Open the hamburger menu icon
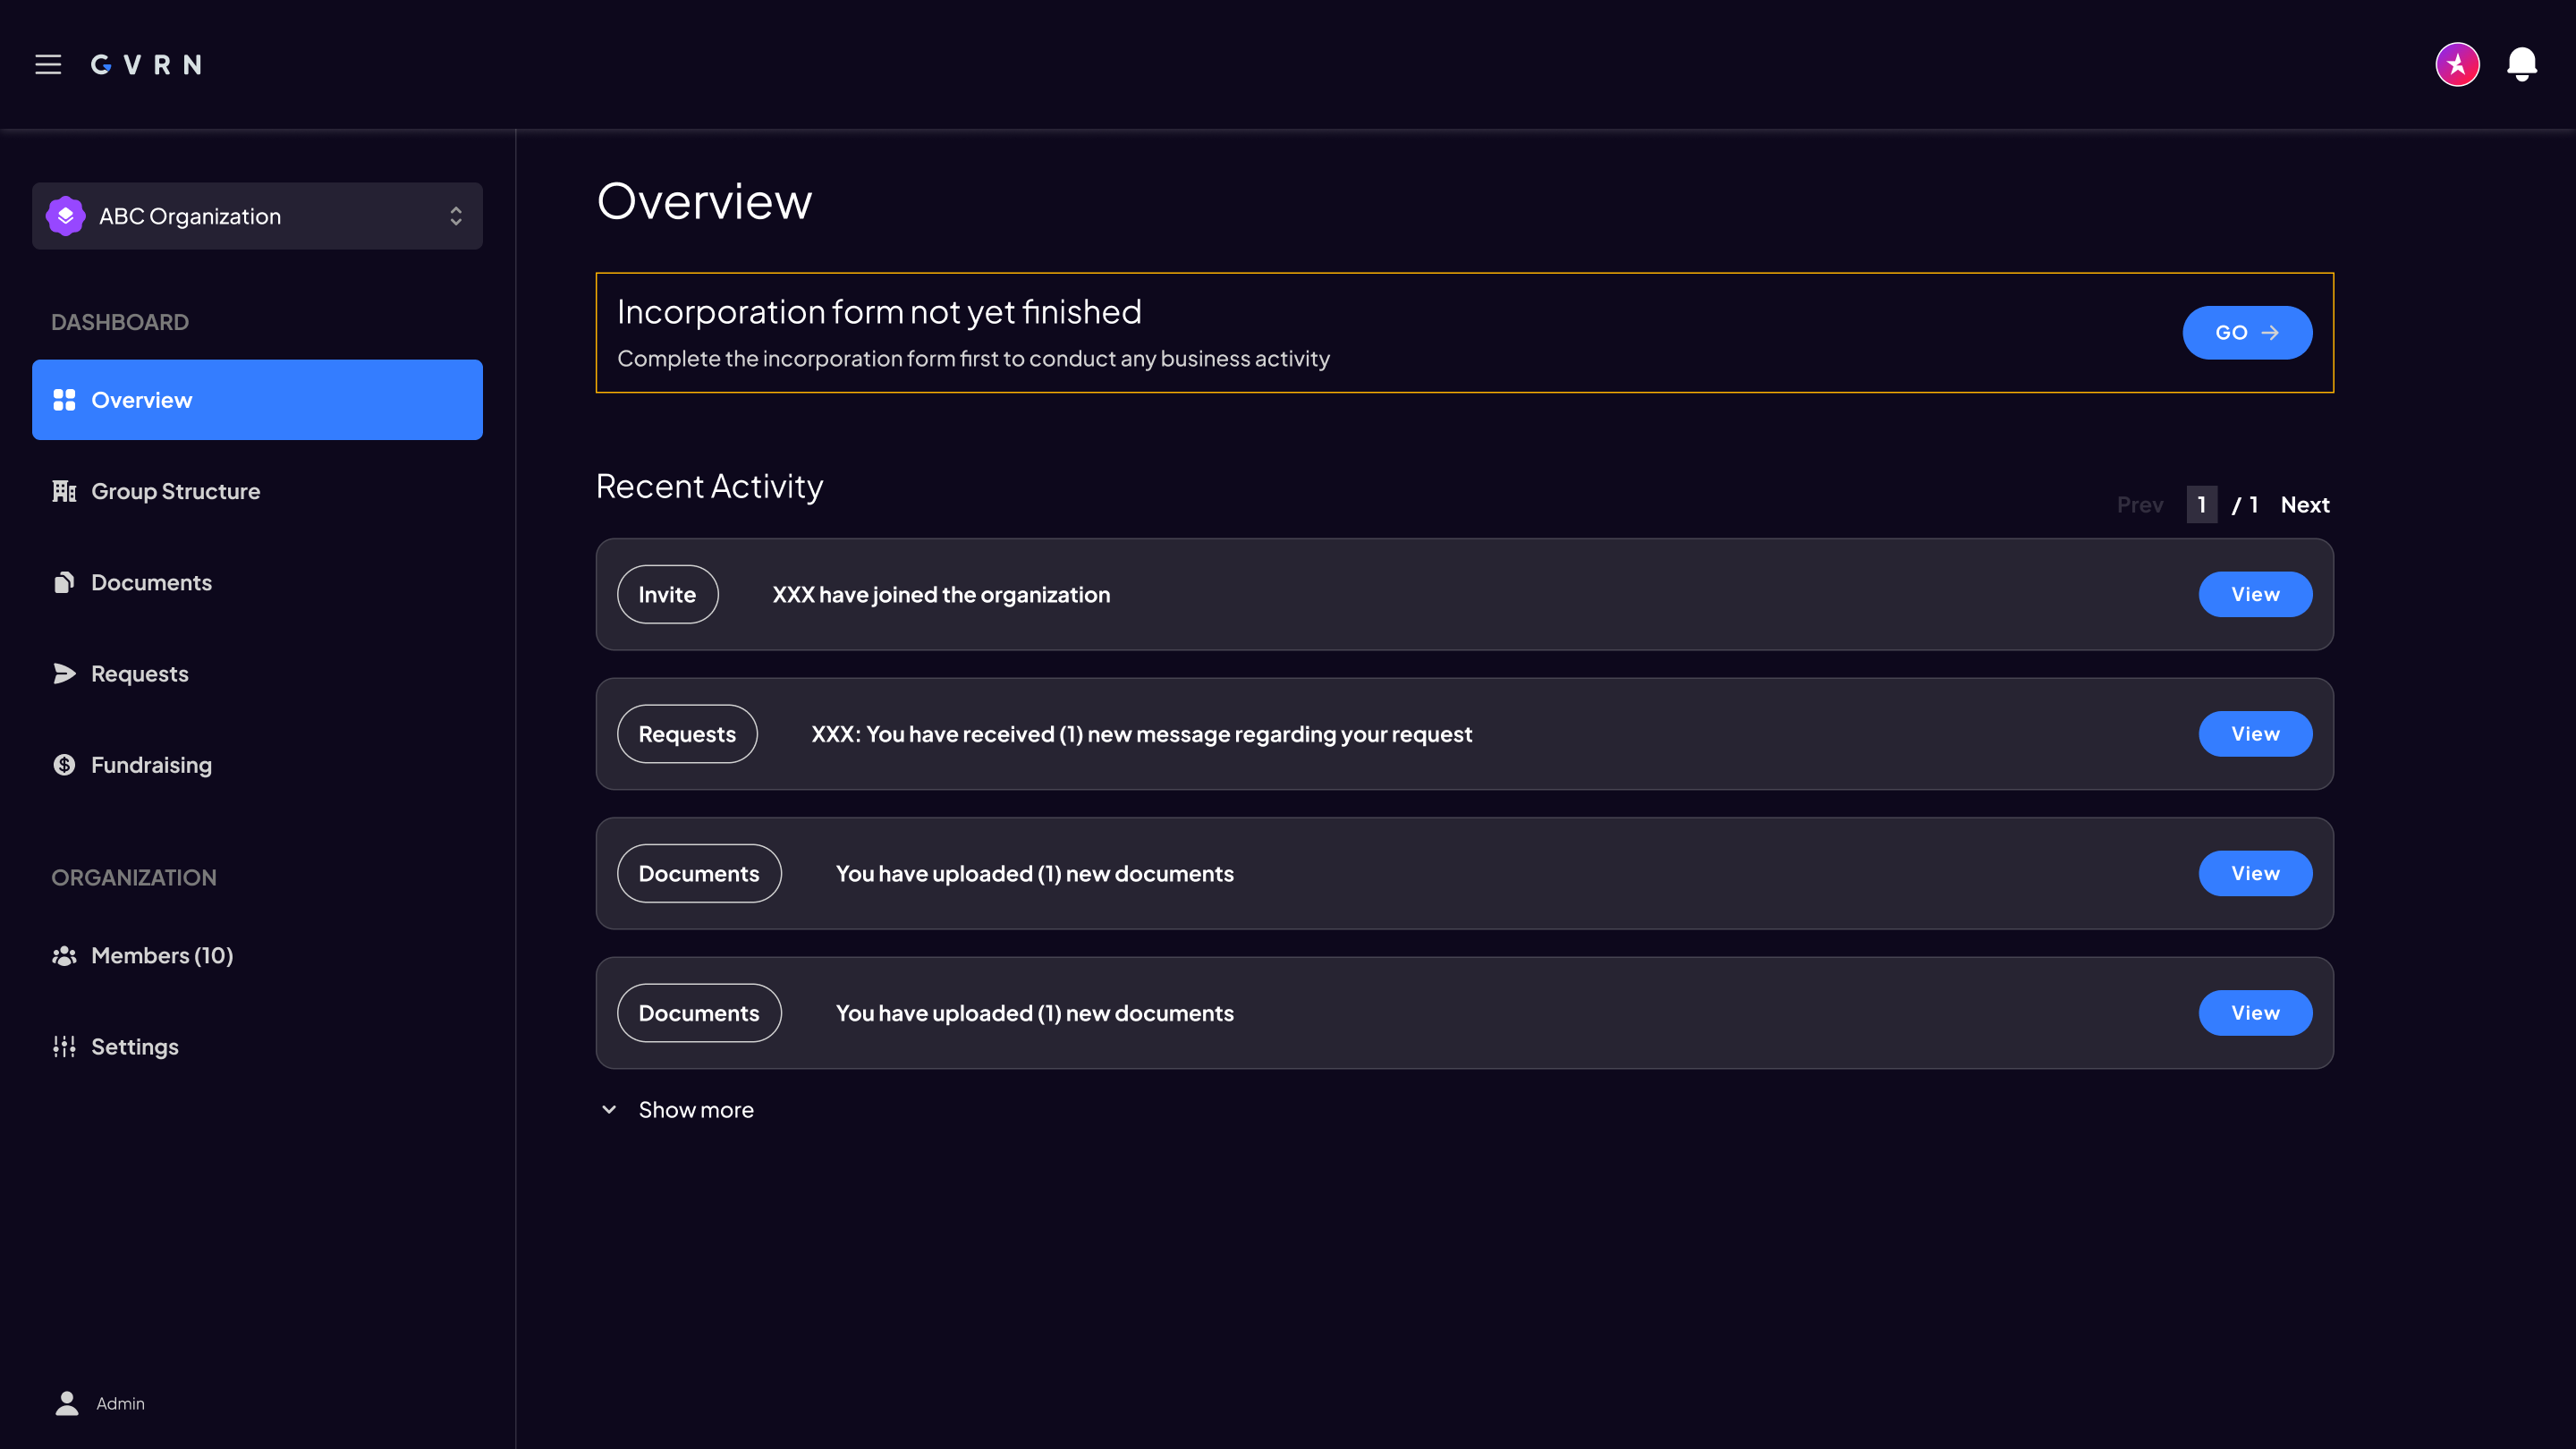 coord(48,65)
